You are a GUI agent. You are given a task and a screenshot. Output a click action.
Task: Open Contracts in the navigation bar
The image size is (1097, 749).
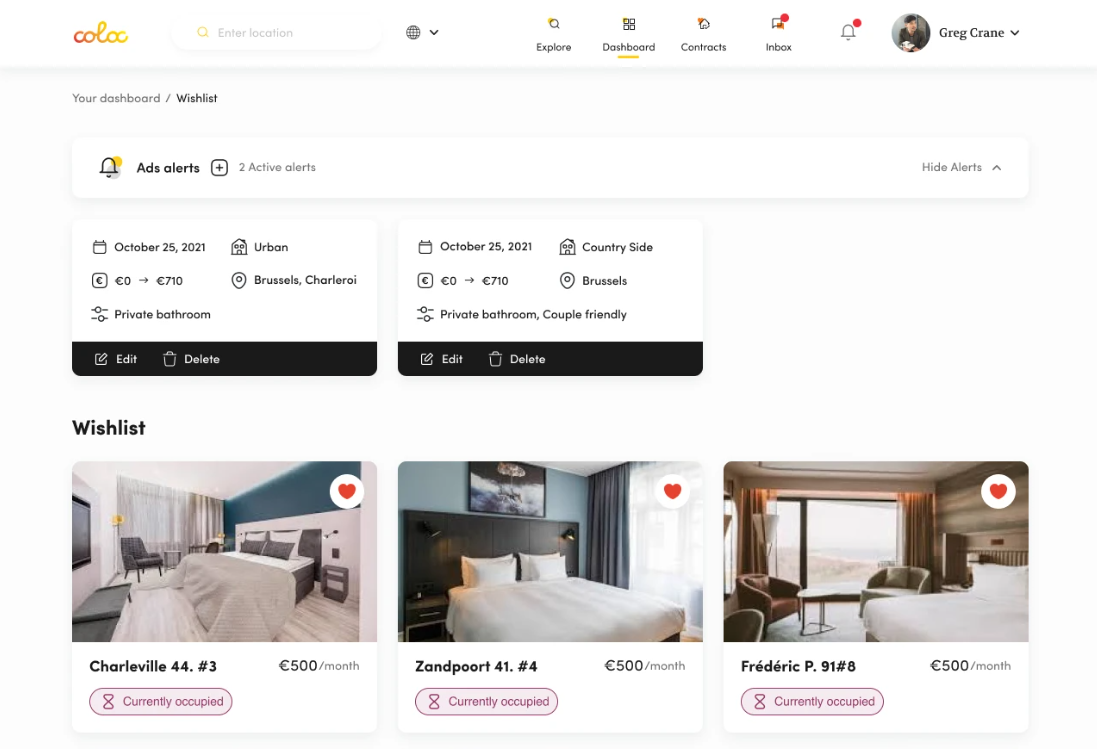[703, 34]
